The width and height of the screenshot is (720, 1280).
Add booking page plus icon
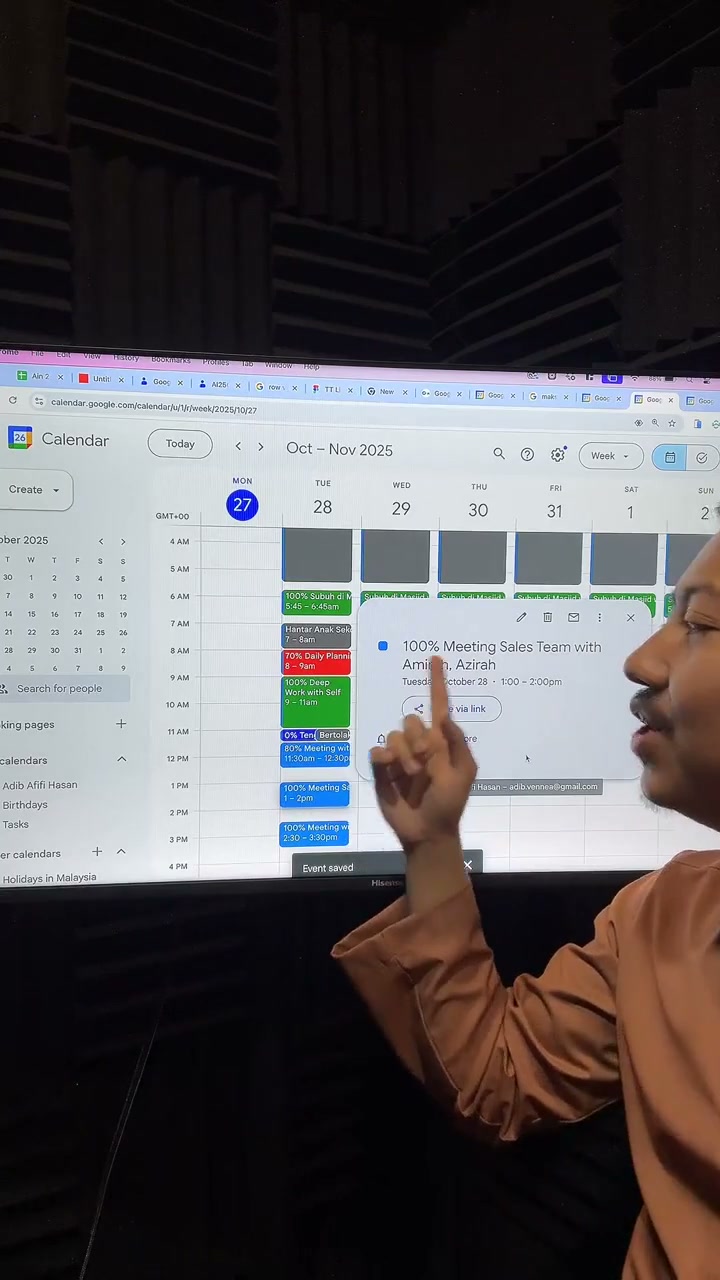(x=121, y=723)
